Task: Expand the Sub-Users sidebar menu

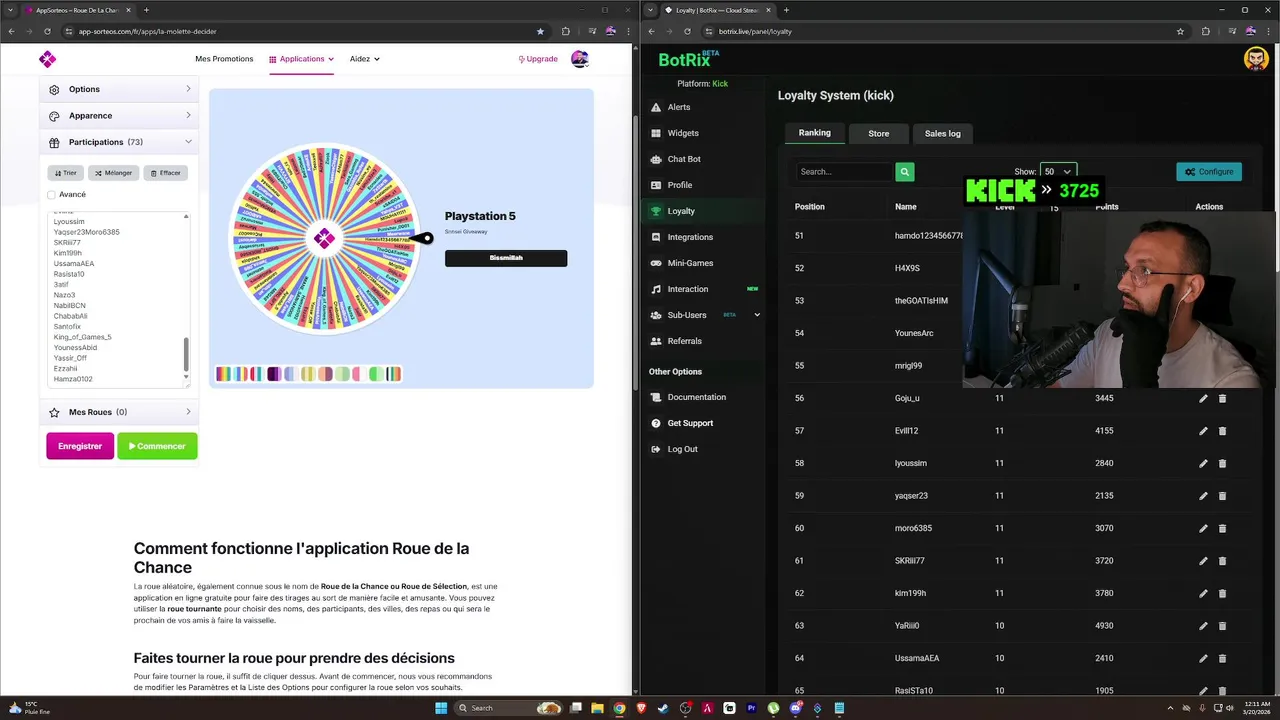Action: pos(705,315)
